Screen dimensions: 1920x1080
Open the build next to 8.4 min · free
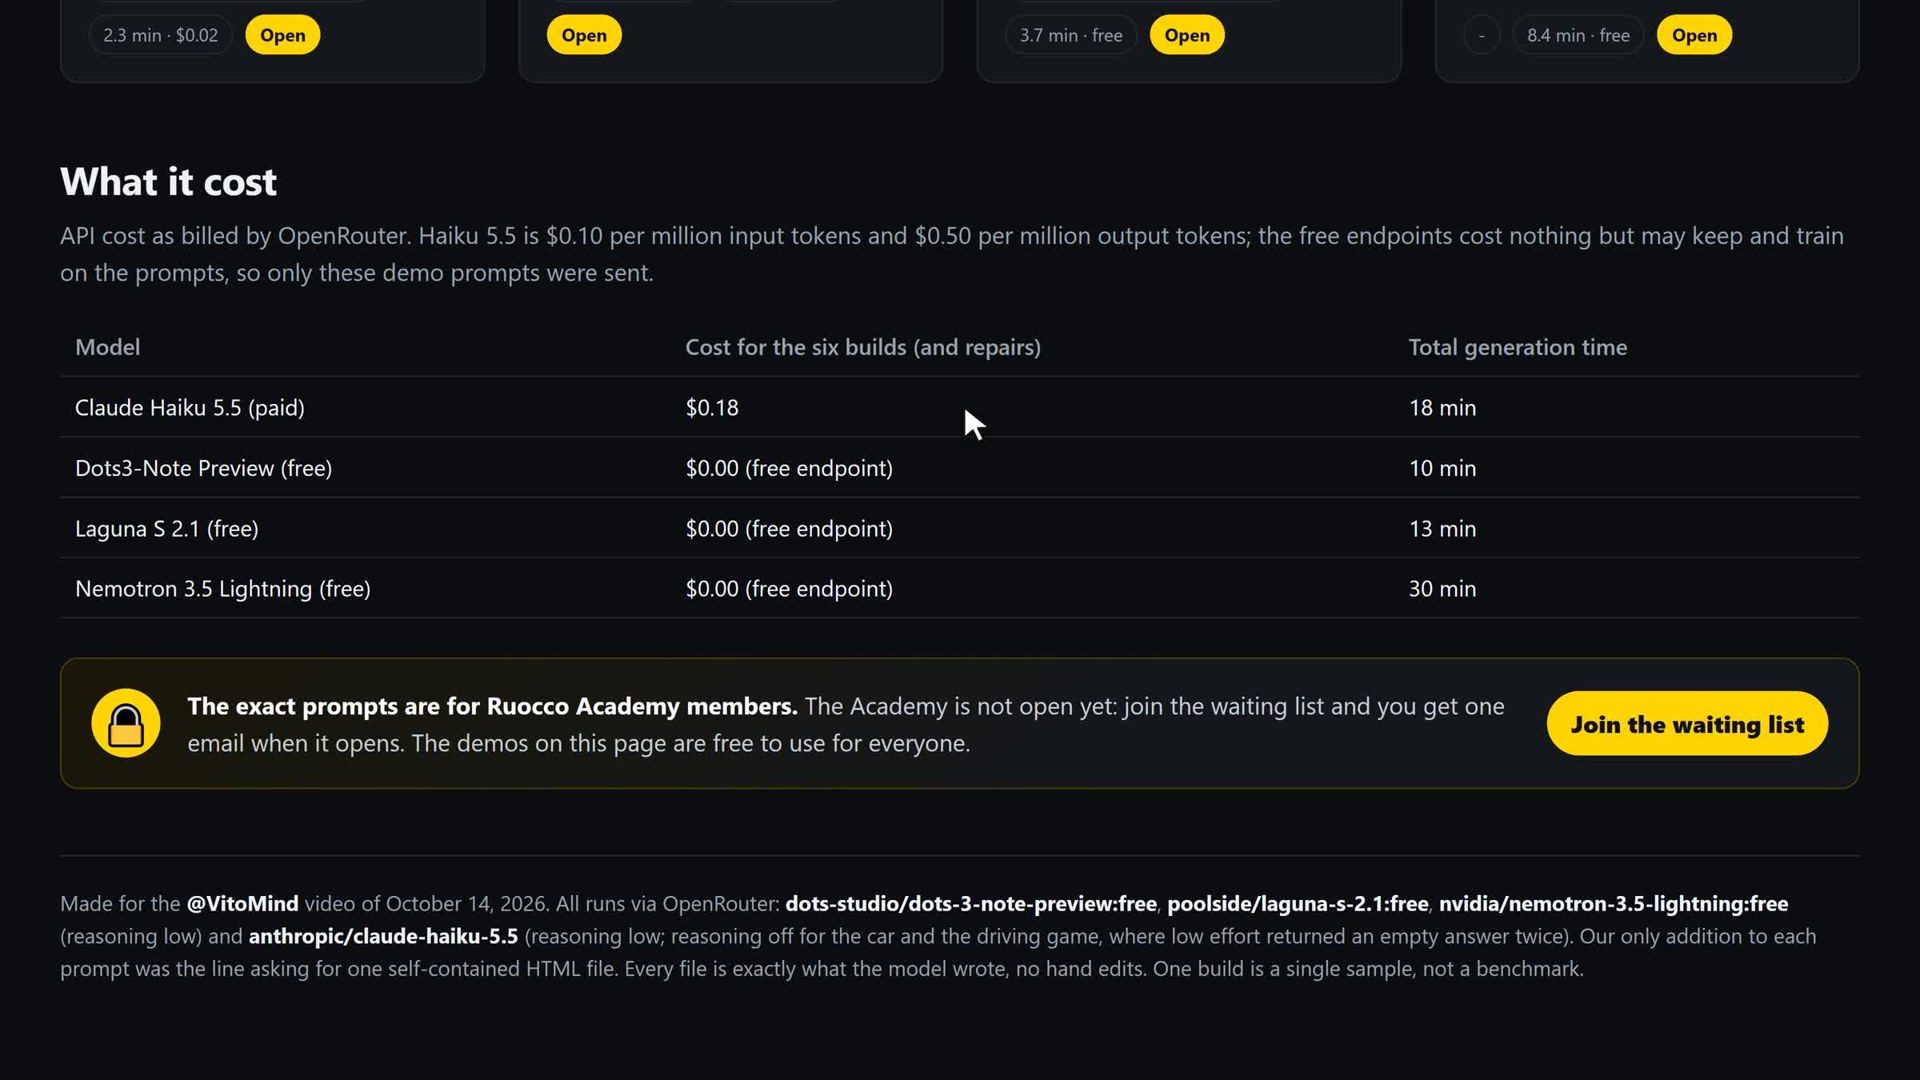(x=1694, y=35)
